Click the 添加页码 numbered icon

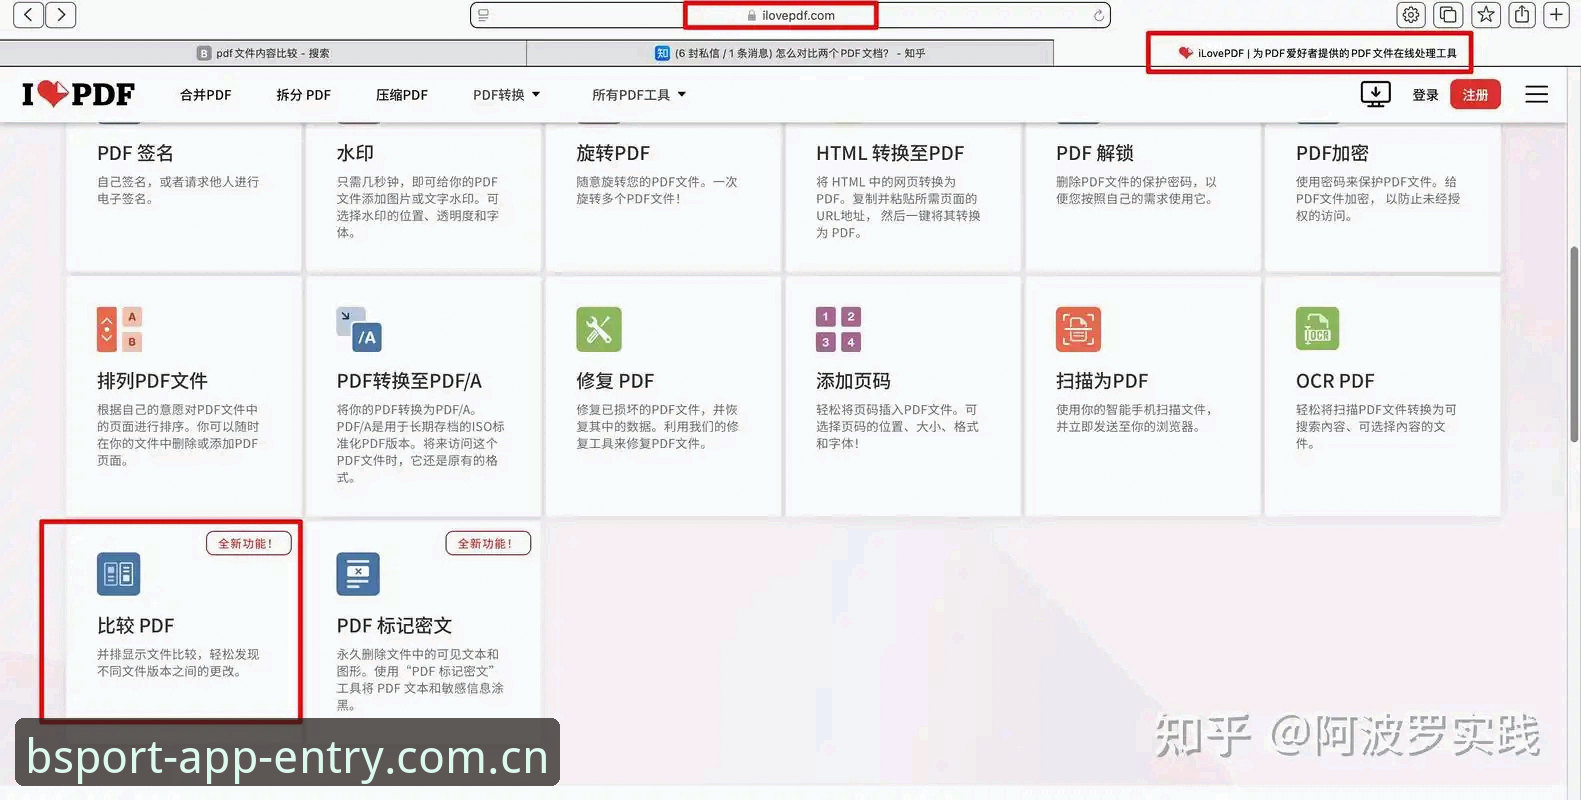(x=838, y=329)
